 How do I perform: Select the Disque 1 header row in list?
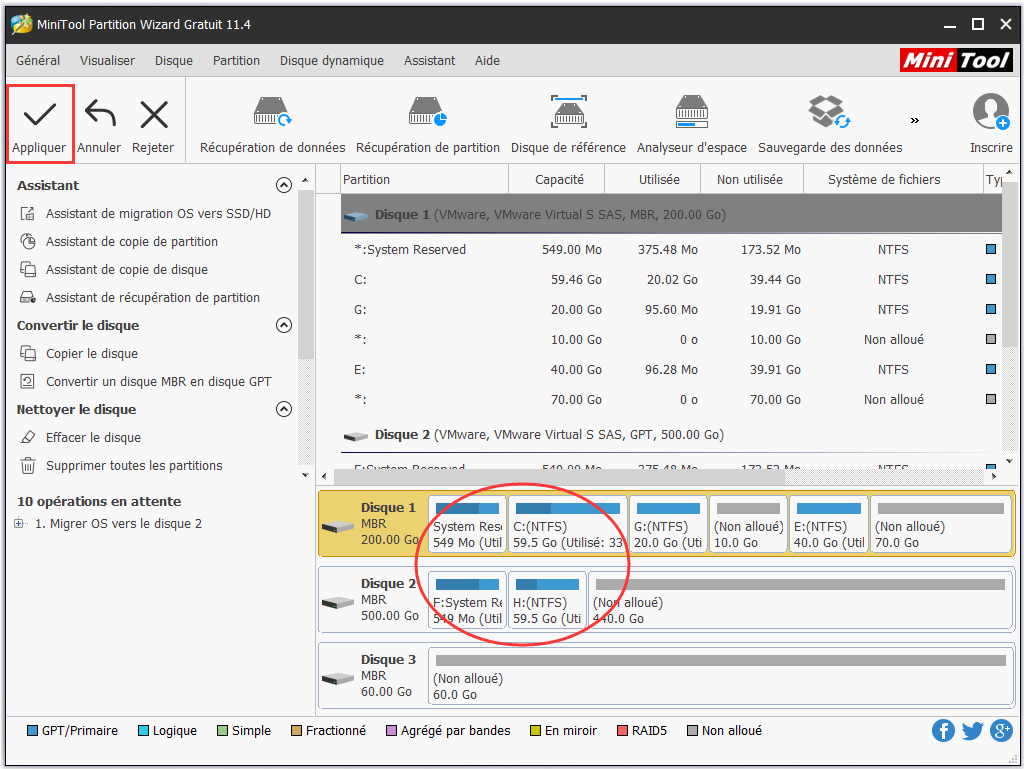(671, 214)
